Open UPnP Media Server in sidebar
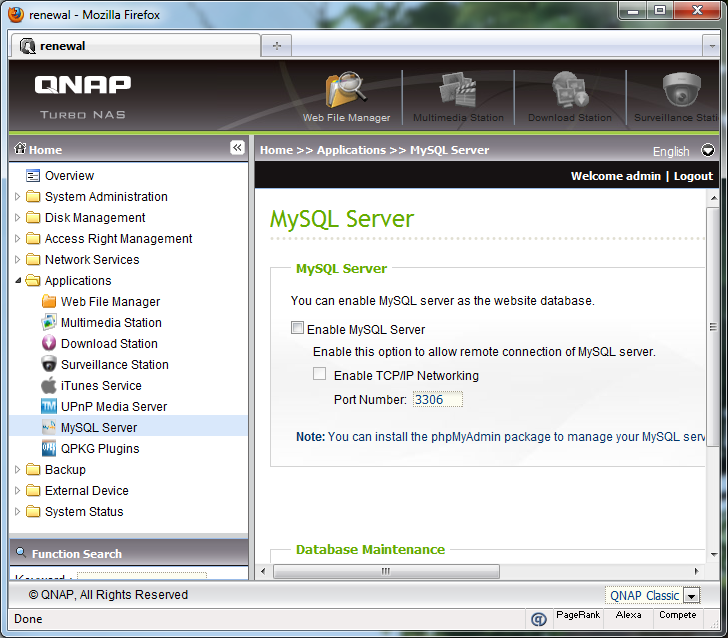Image resolution: width=728 pixels, height=638 pixels. [113, 407]
